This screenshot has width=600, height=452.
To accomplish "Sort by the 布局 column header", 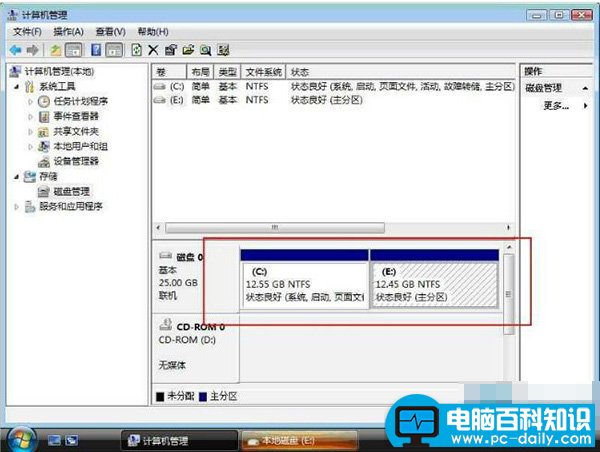I will click(200, 72).
